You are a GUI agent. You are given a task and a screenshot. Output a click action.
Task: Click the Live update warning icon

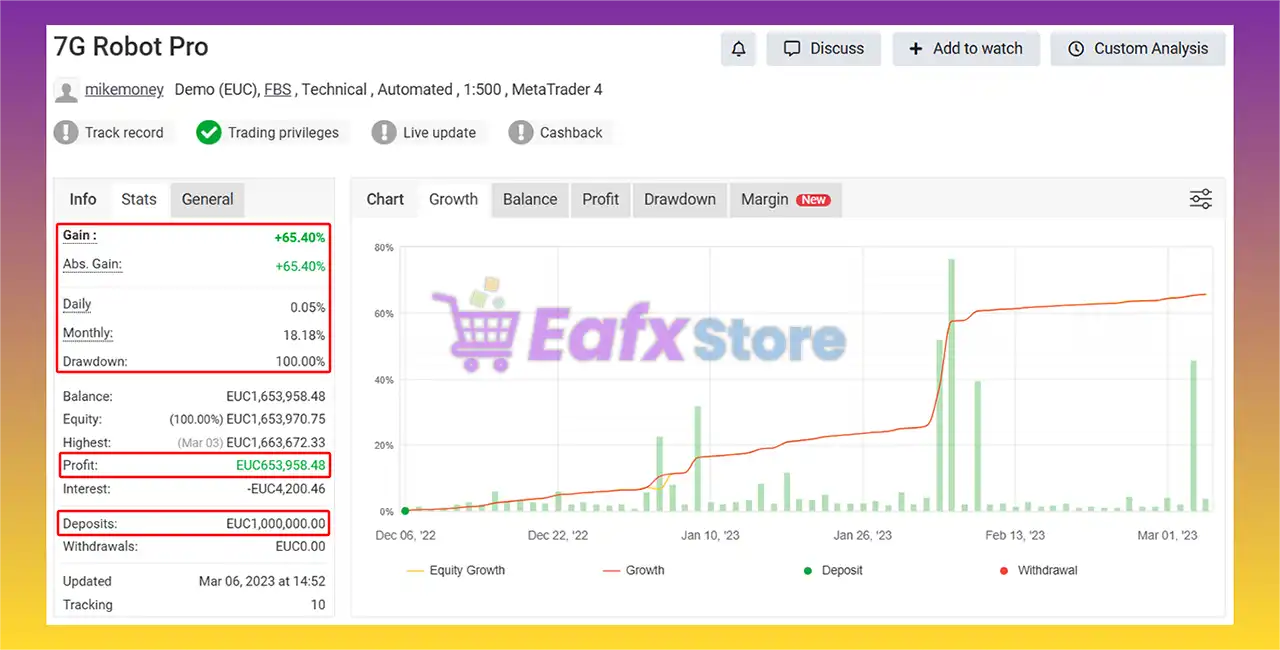(384, 132)
